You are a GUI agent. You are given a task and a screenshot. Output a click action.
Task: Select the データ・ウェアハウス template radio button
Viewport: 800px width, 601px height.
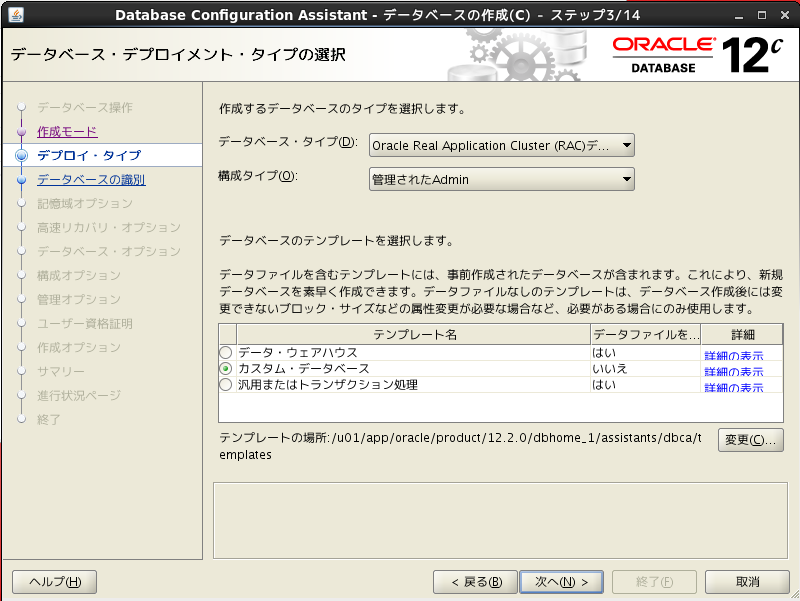pos(226,353)
